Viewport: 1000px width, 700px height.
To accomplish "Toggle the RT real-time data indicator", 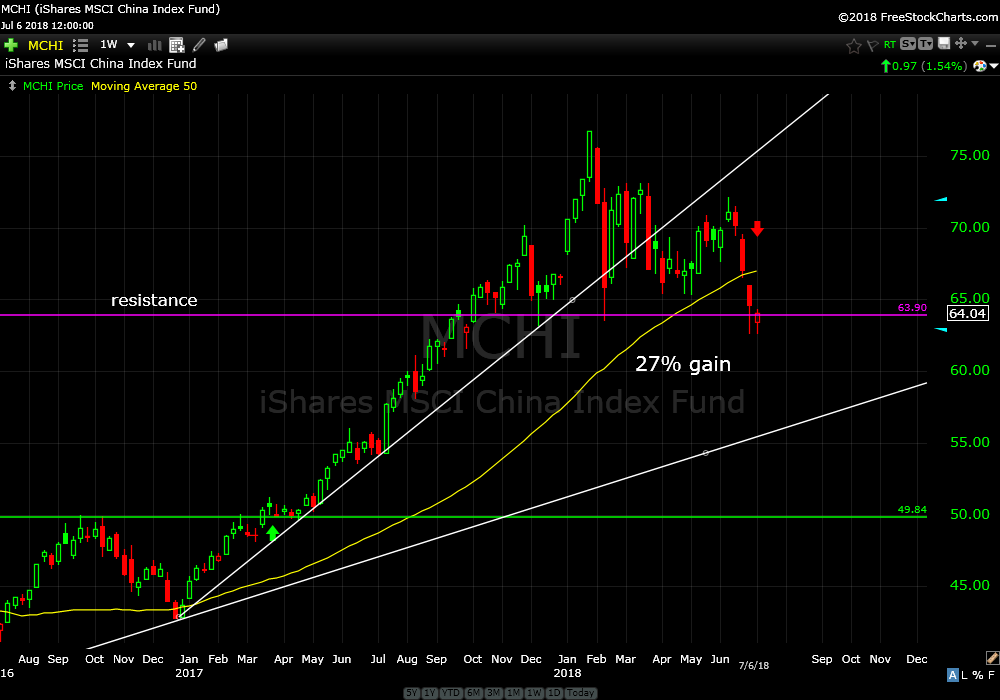I will 889,45.
